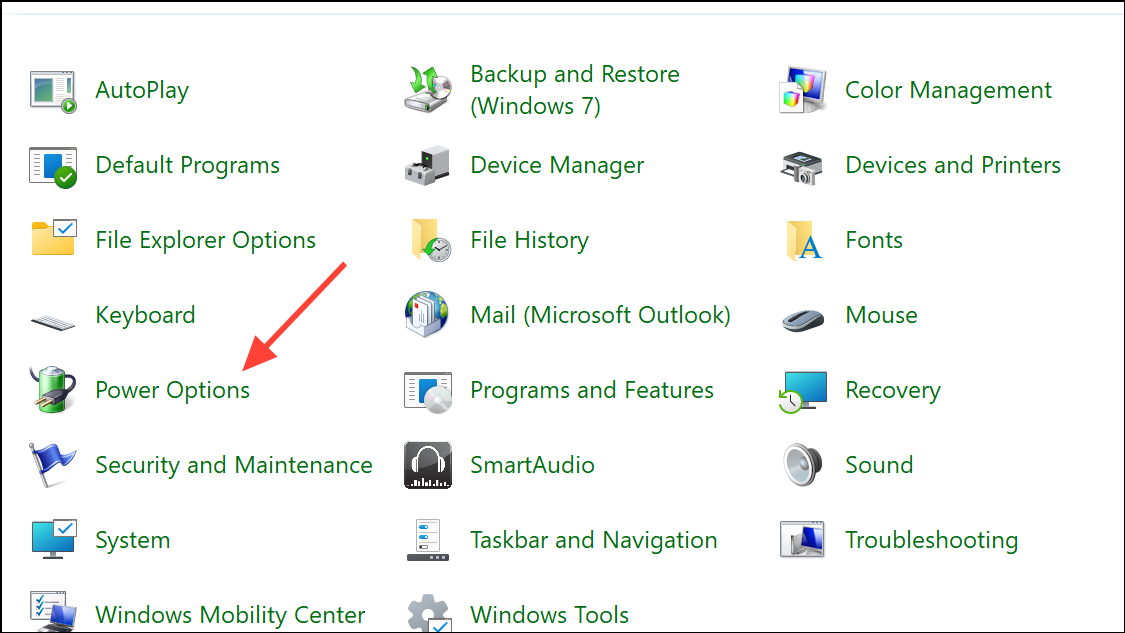Select the SmartAudio icon

click(427, 465)
